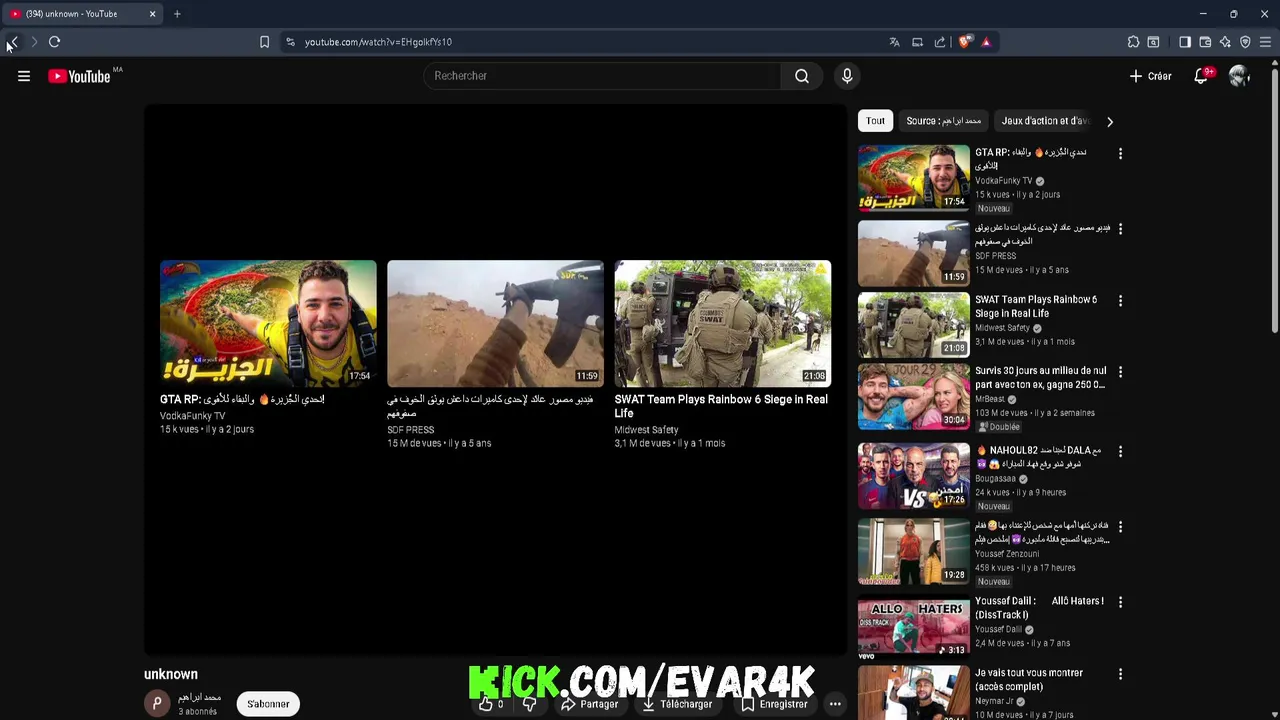Screen dimensions: 1280x720
Task: Open the uploader channel avatar below video
Action: click(x=157, y=704)
